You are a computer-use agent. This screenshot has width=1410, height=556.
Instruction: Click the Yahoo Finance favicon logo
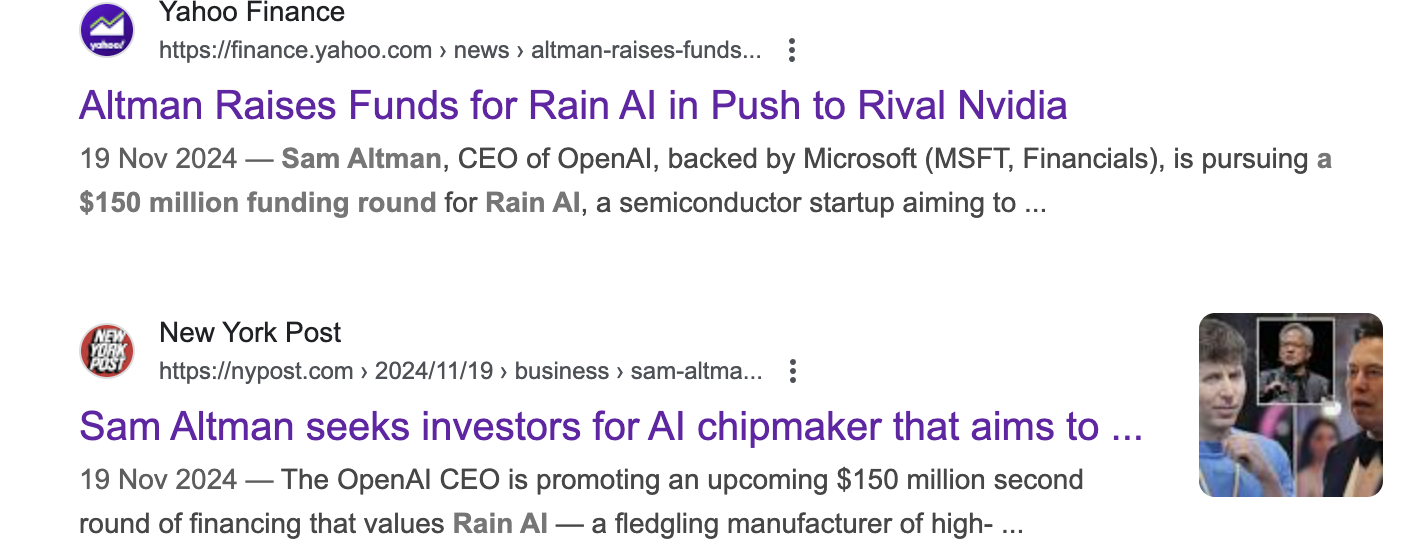107,30
